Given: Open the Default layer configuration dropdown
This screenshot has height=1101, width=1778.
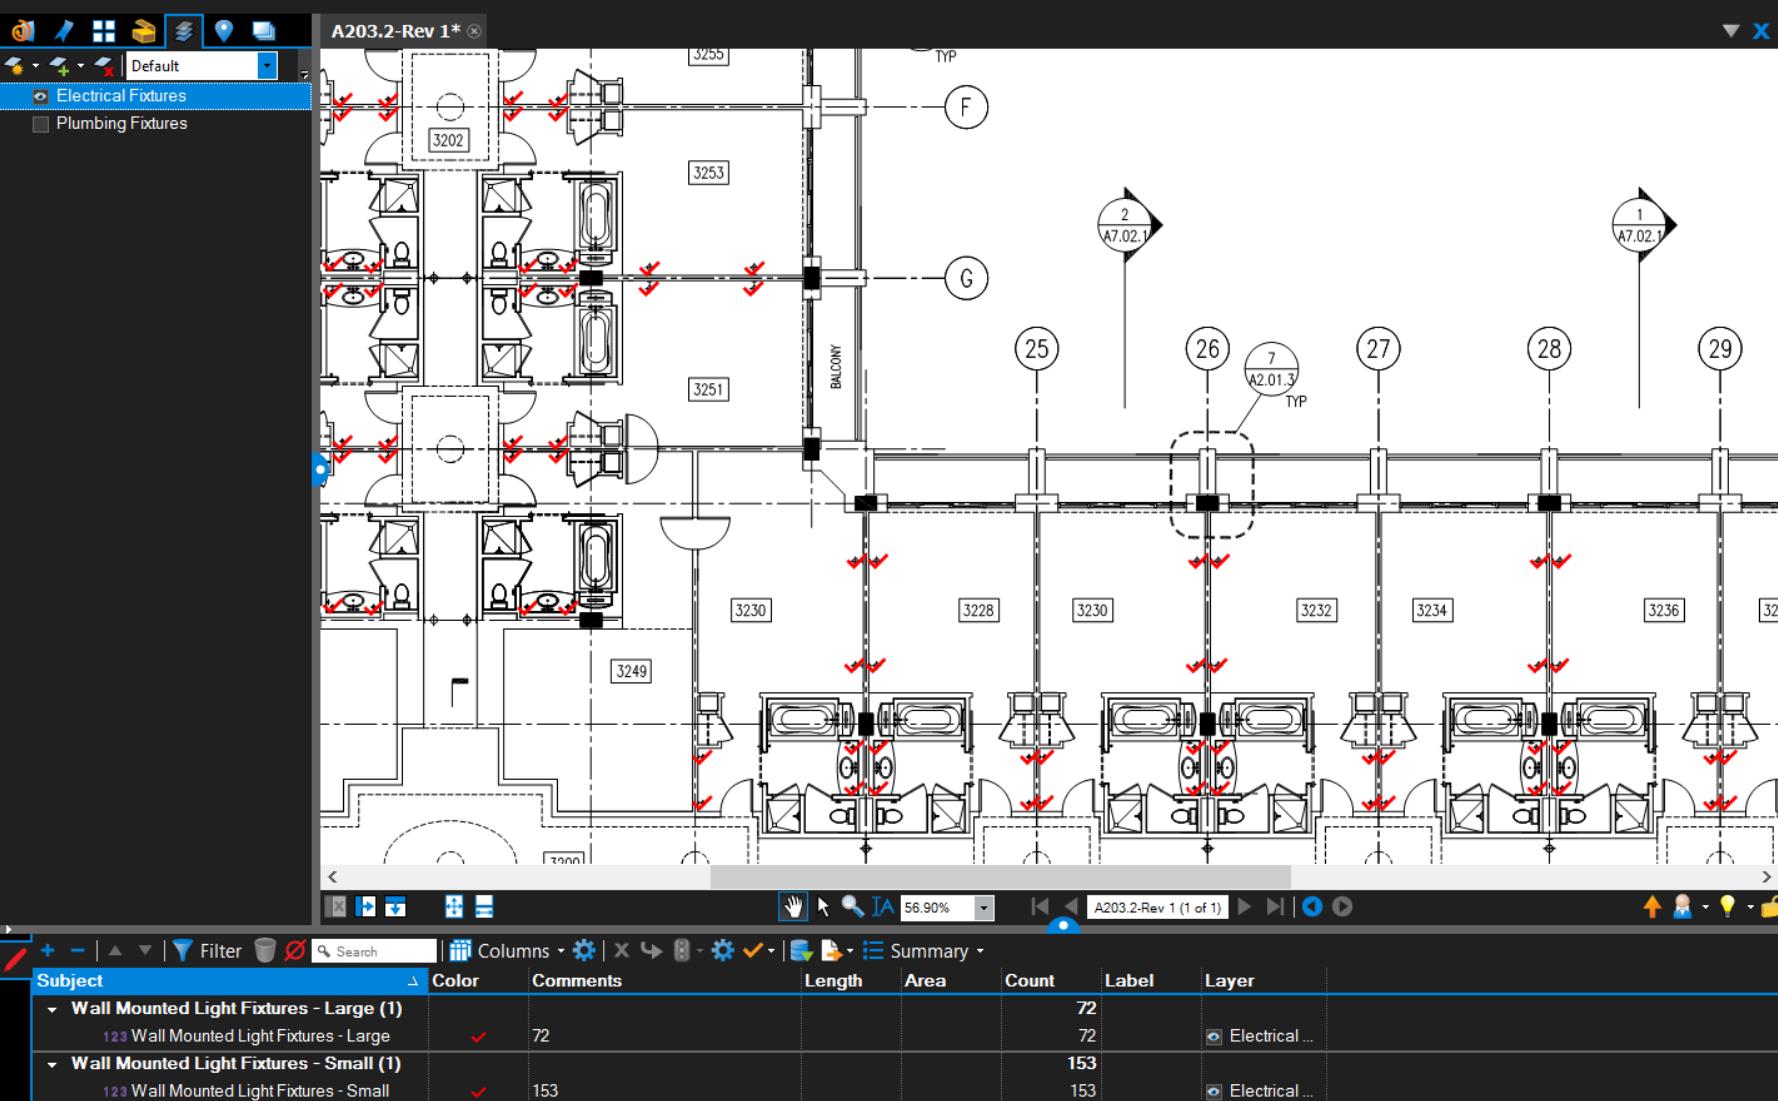Looking at the screenshot, I should coord(267,66).
